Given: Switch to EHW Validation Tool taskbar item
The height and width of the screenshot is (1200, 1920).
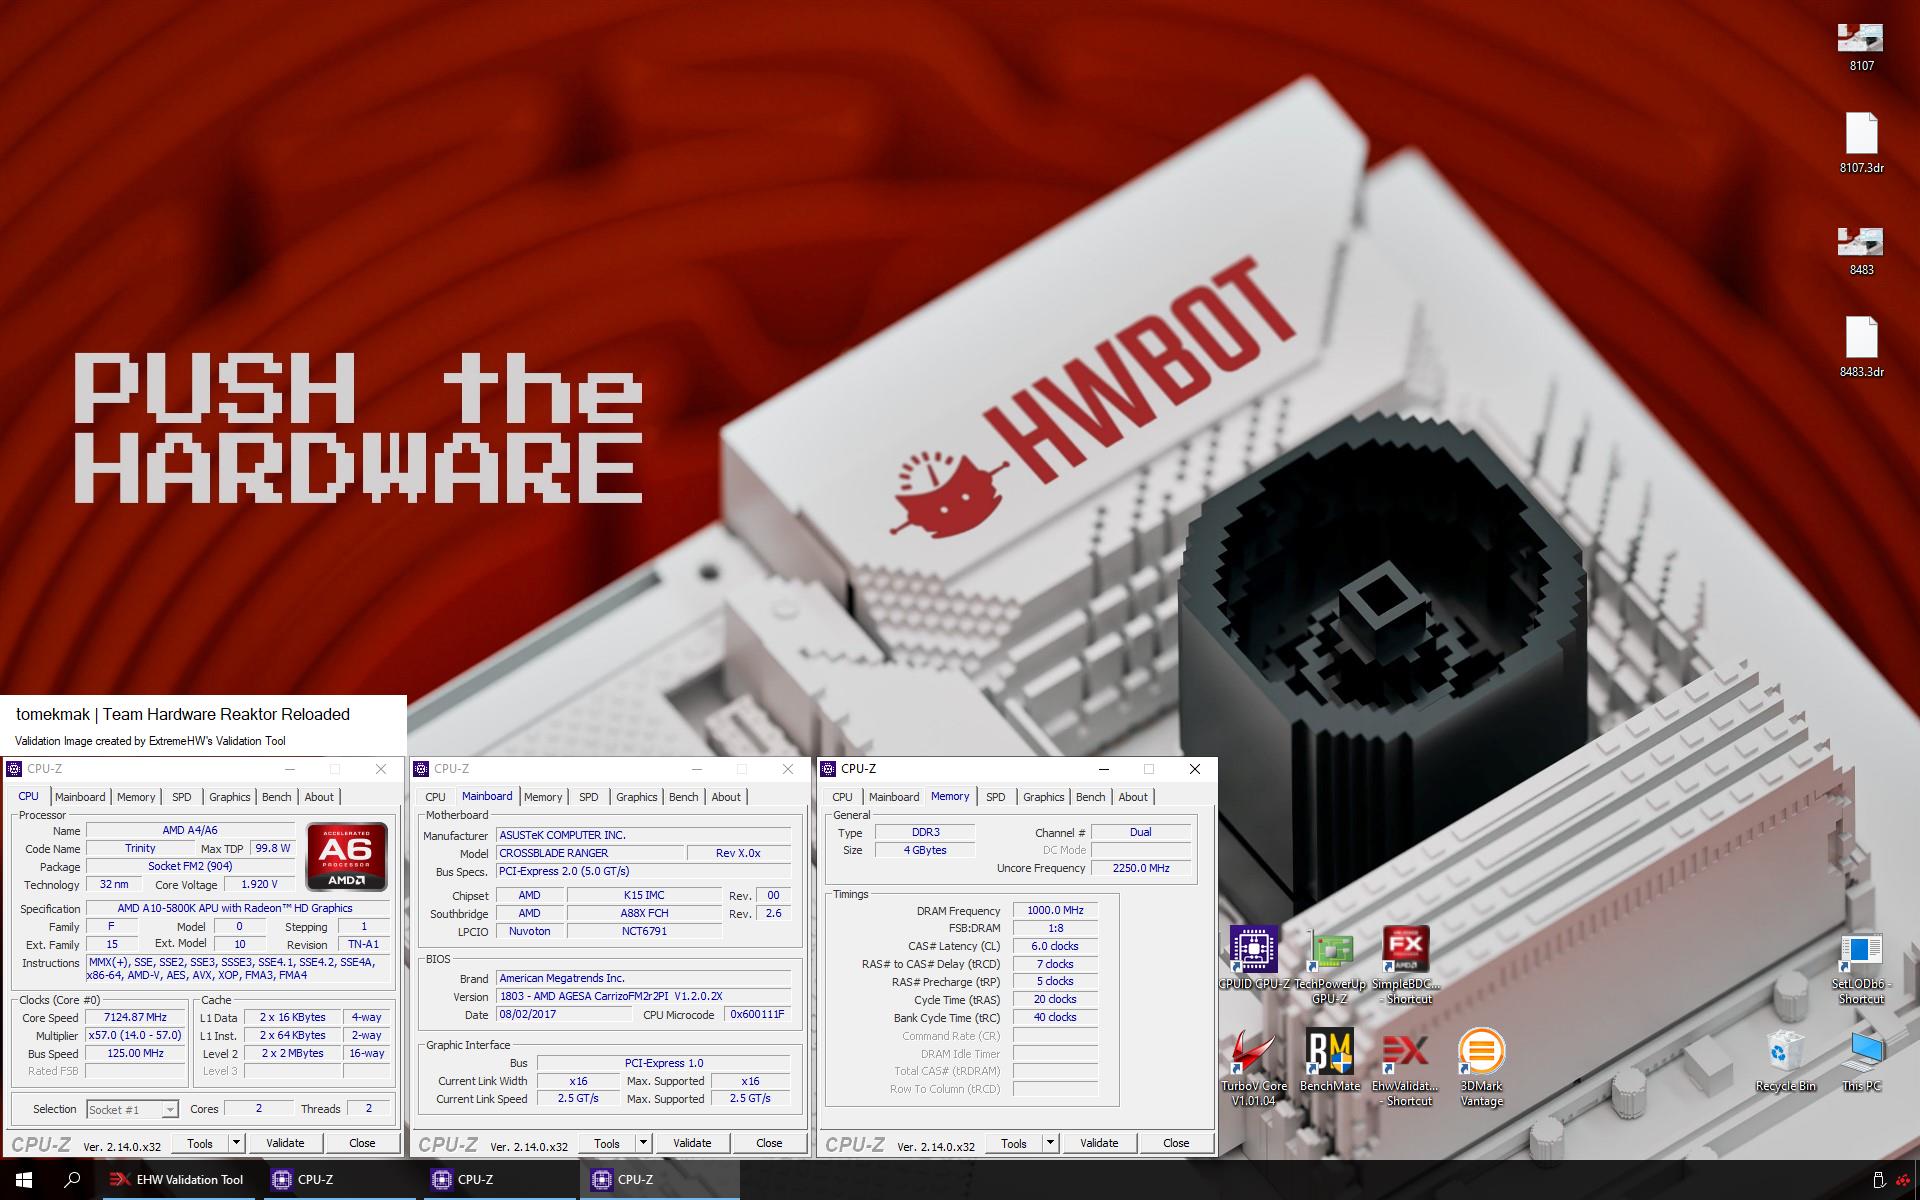Looking at the screenshot, I should 177,1180.
